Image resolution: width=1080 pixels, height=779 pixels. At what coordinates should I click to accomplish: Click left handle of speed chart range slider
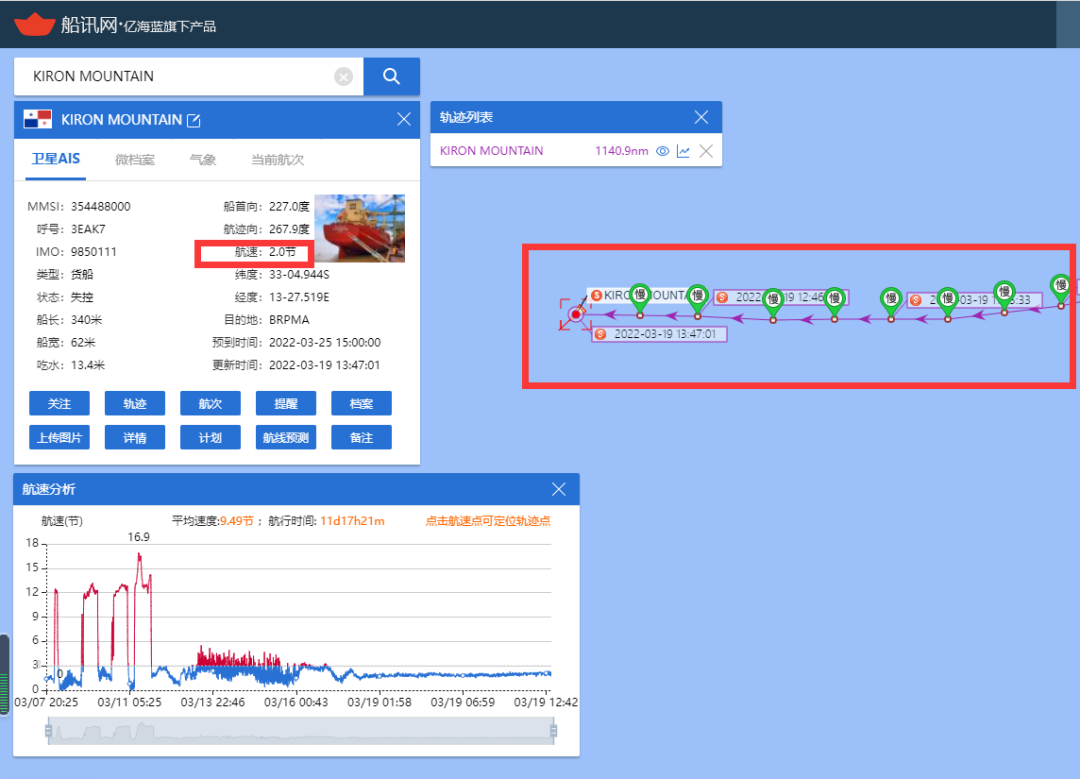click(47, 732)
